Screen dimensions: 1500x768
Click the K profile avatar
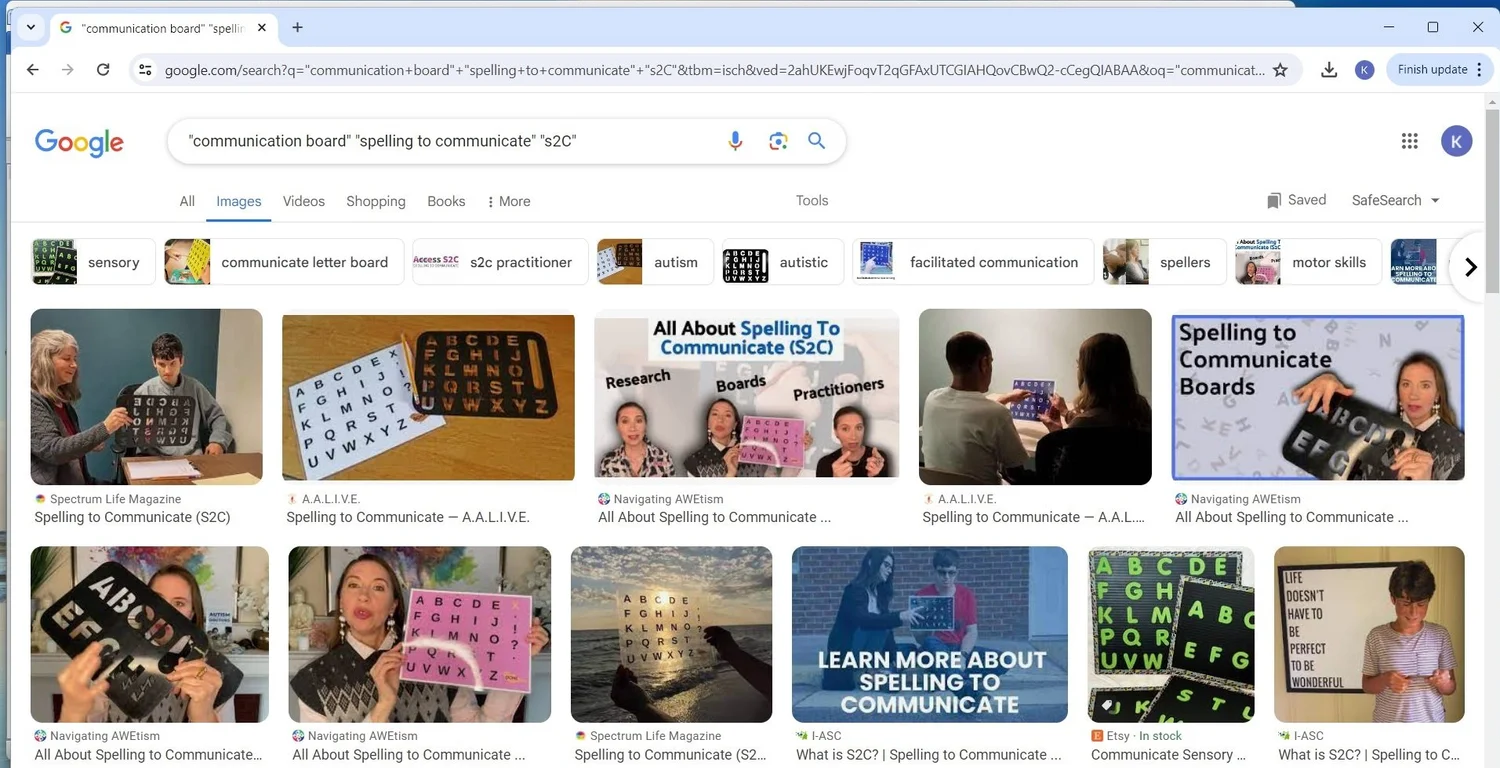(x=1456, y=140)
